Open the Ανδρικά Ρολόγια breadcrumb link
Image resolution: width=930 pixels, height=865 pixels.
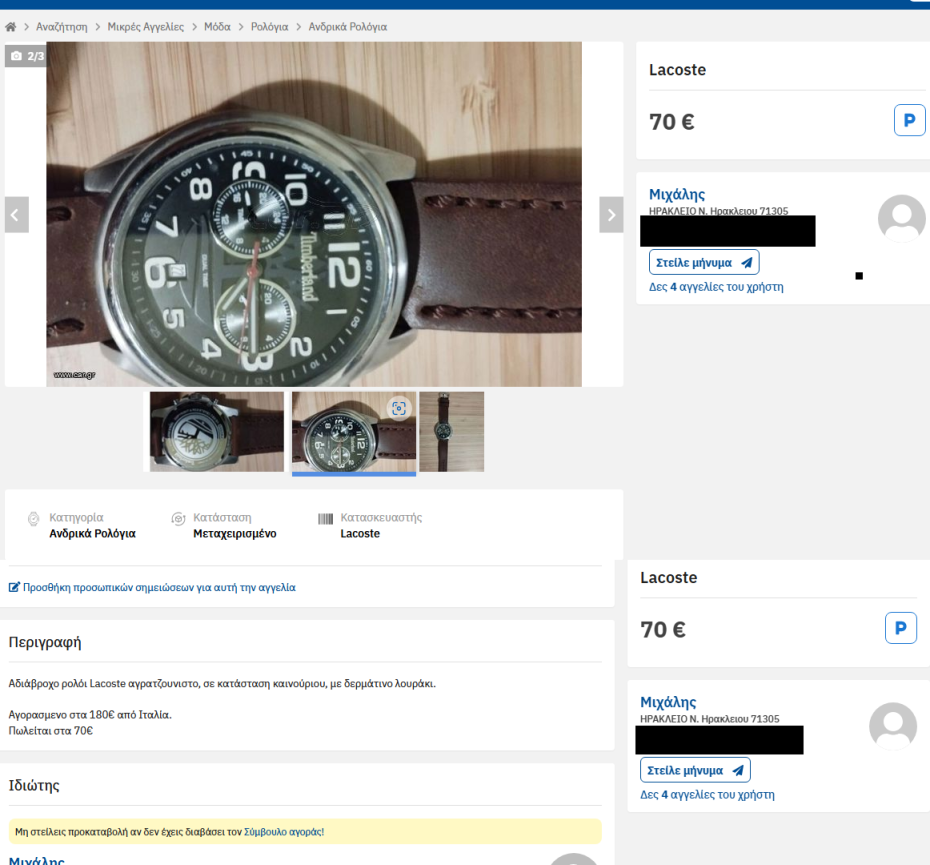(348, 27)
